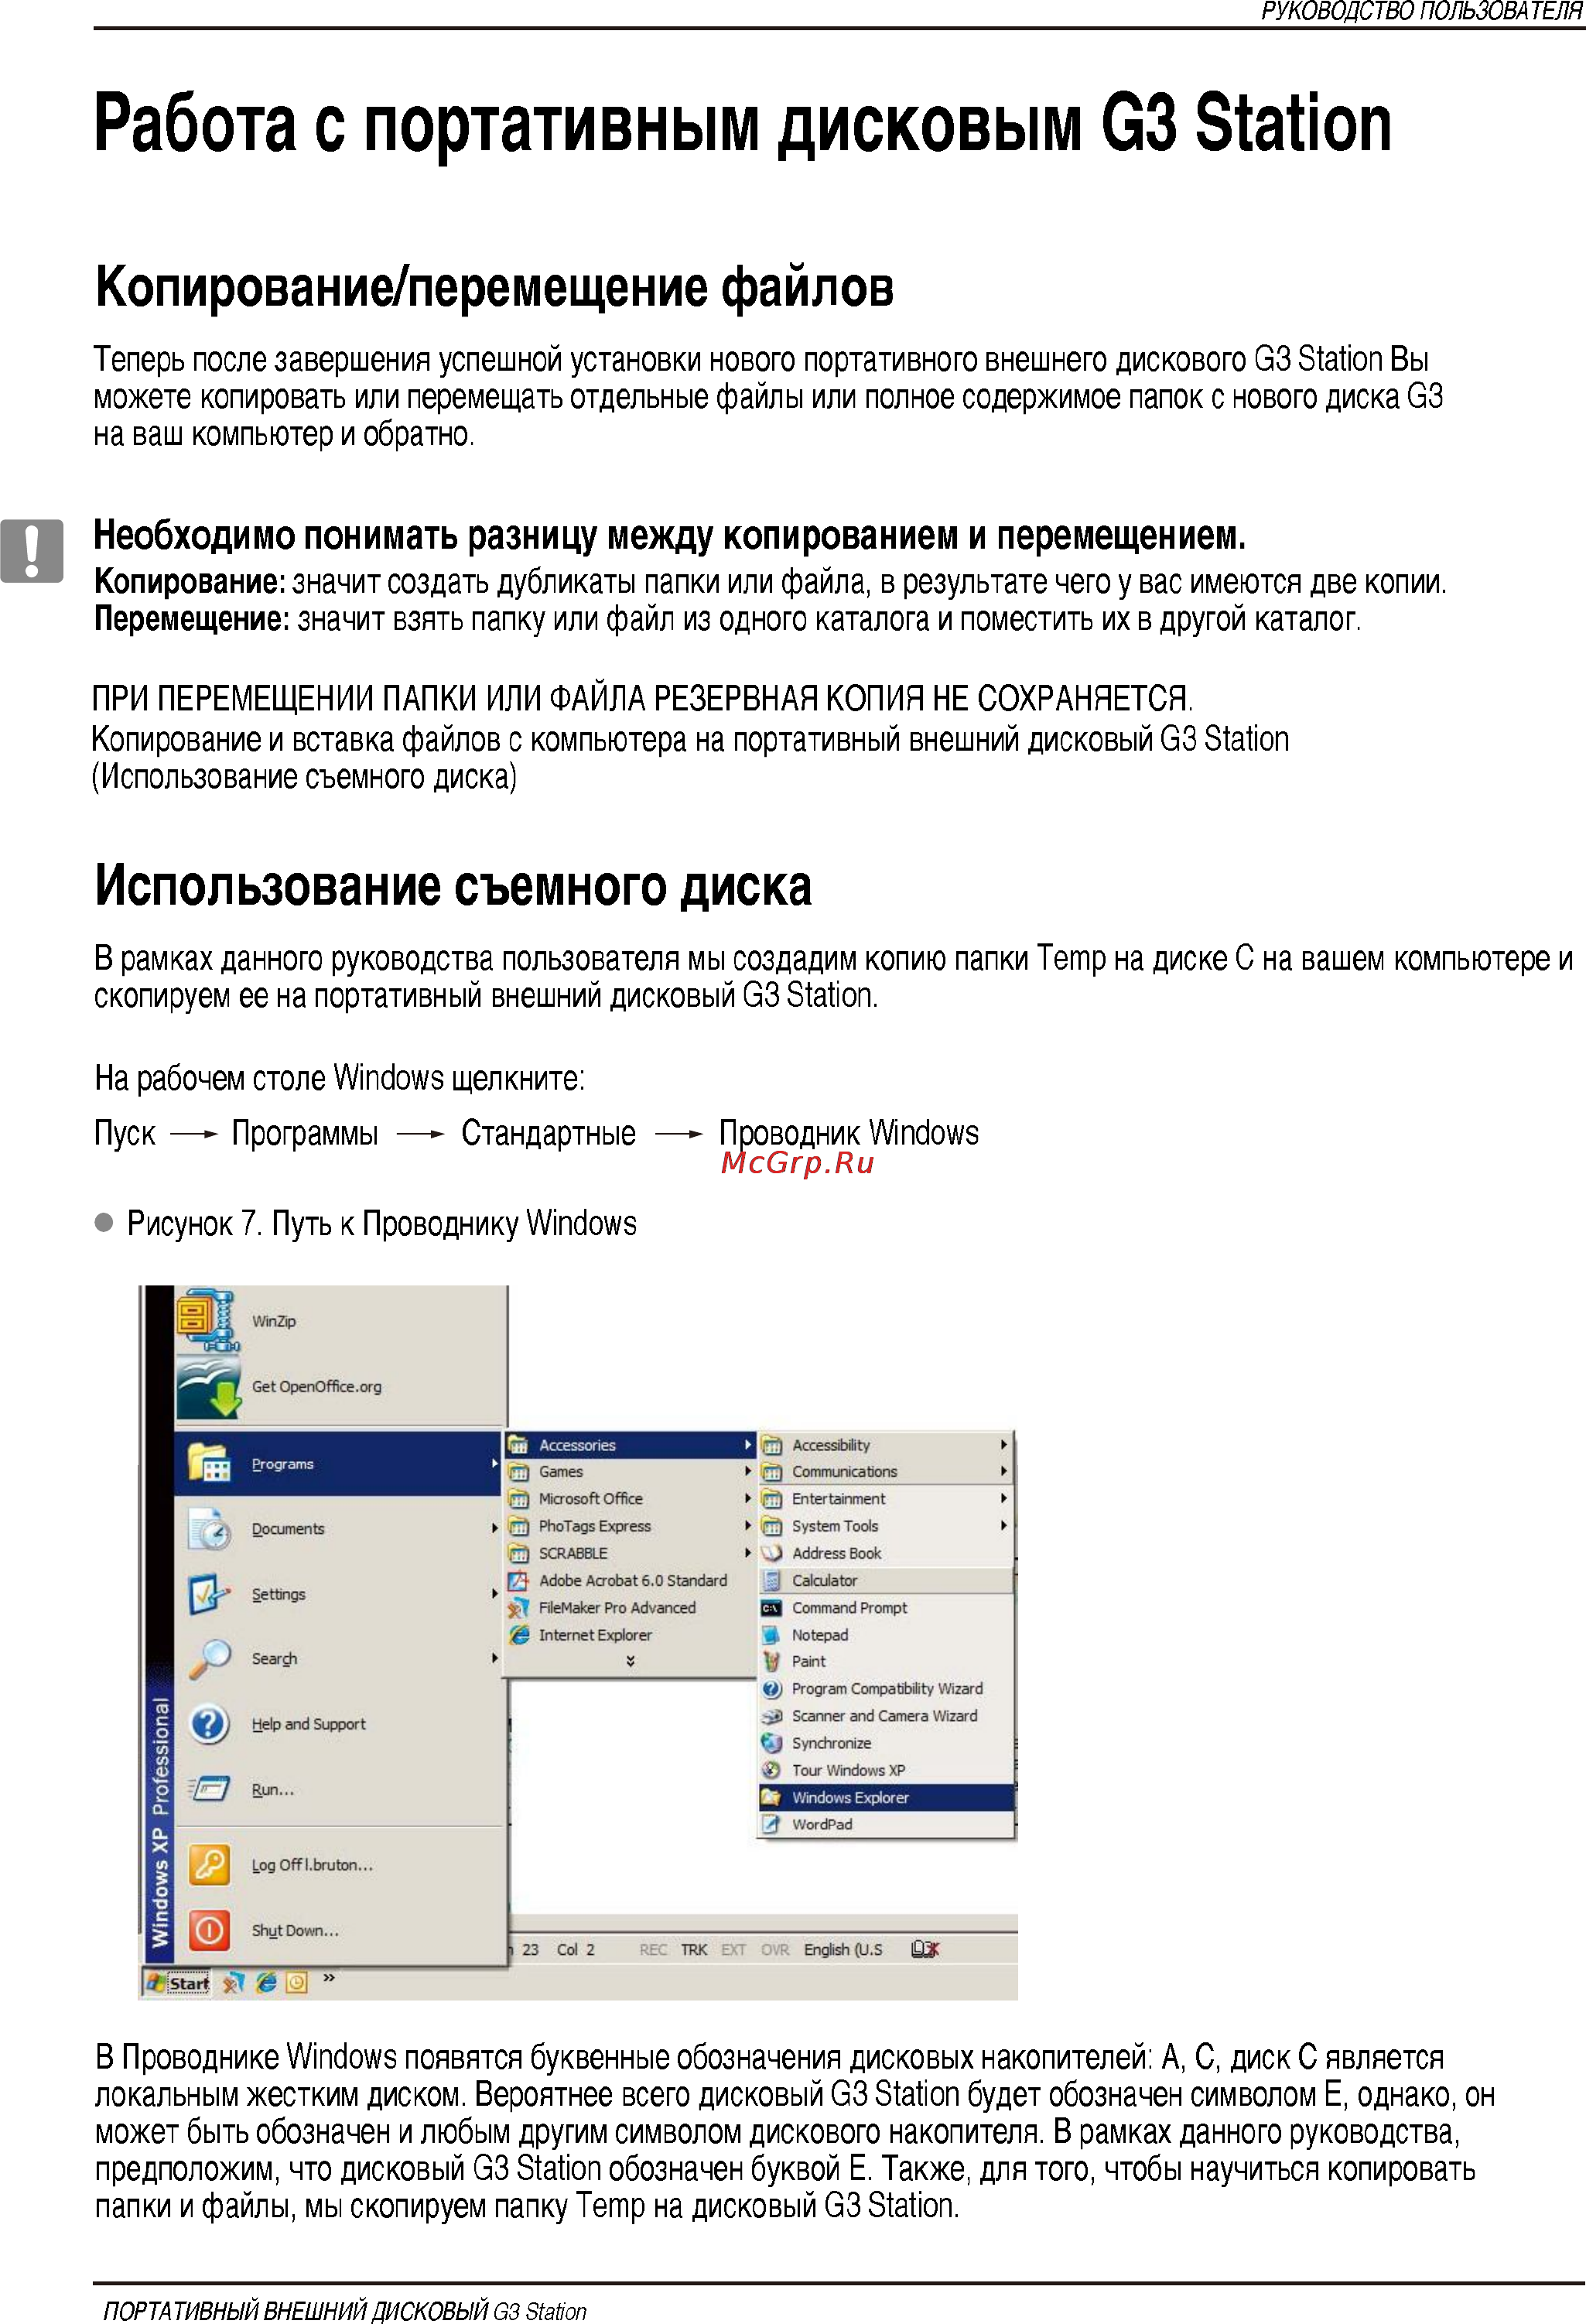Screen dimensions: 1586x2324
Task: Expand the Accessibility submenu arrow
Action: tap(1003, 1445)
